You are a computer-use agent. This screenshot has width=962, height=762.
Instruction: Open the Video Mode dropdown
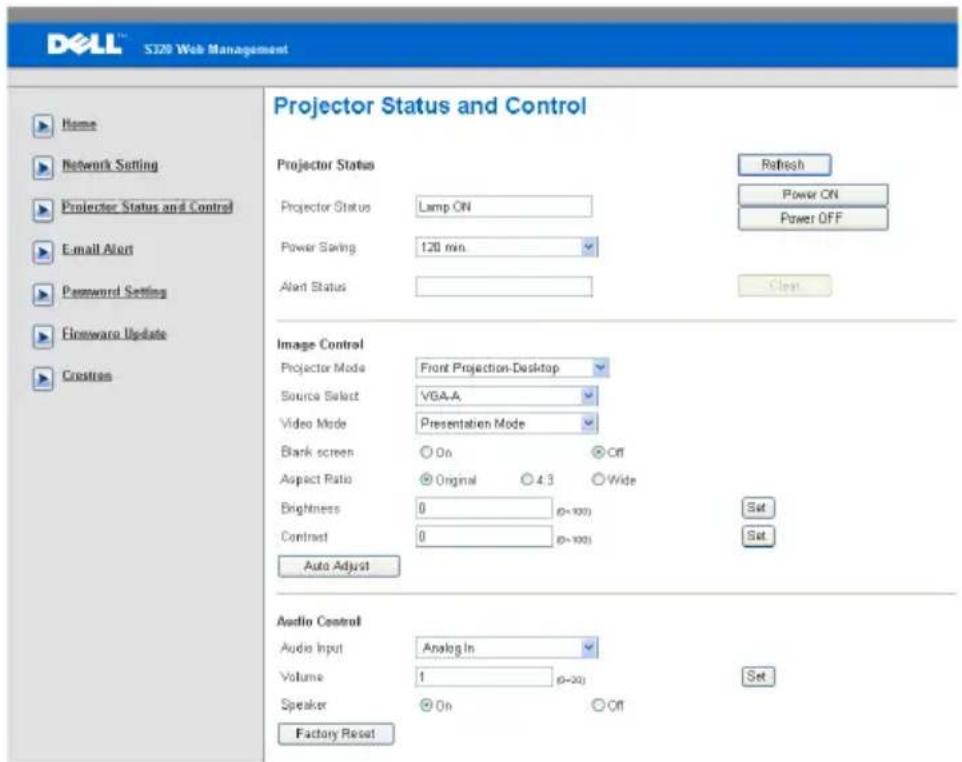(507, 423)
